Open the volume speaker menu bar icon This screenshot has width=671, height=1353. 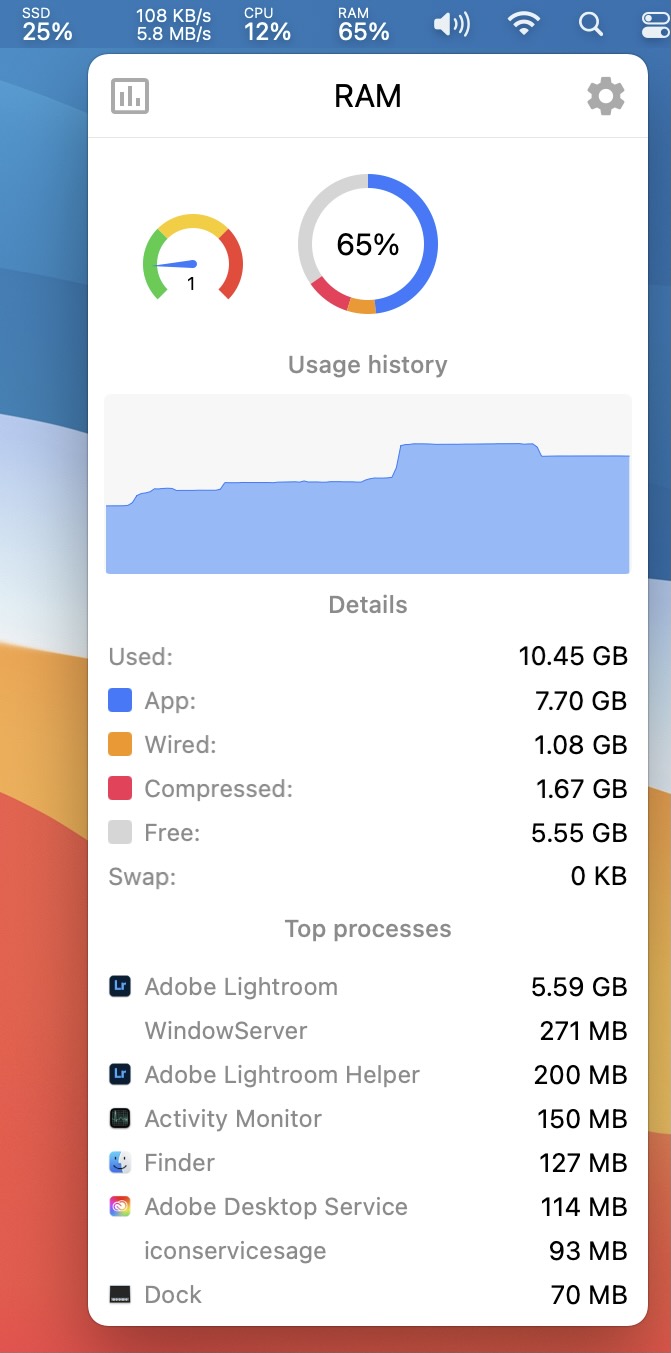click(x=451, y=24)
